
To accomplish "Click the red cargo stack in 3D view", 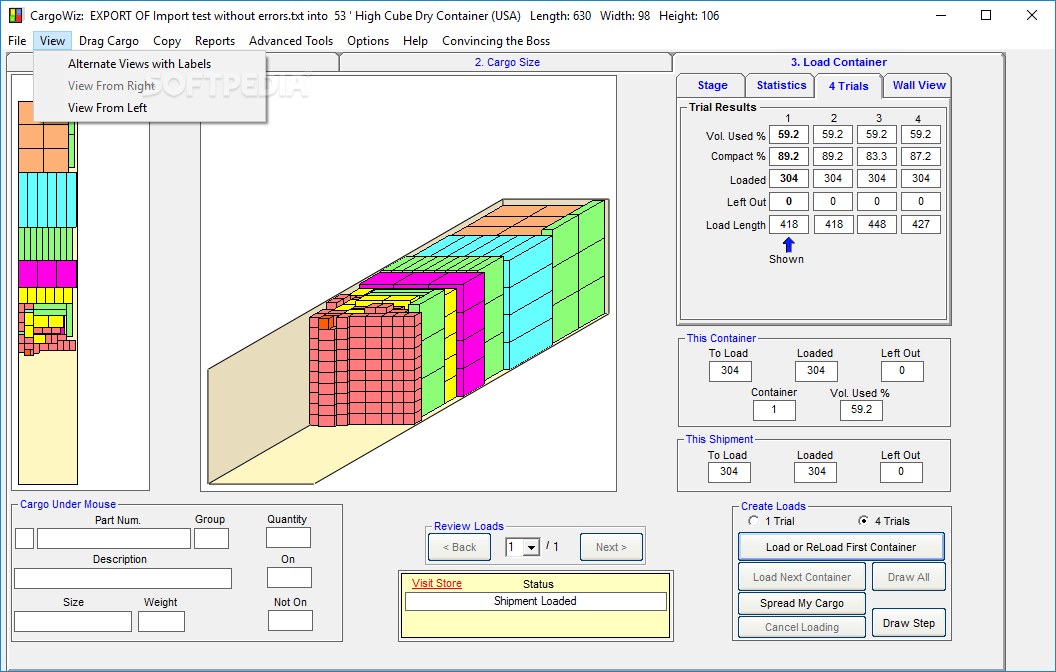I will (365, 369).
